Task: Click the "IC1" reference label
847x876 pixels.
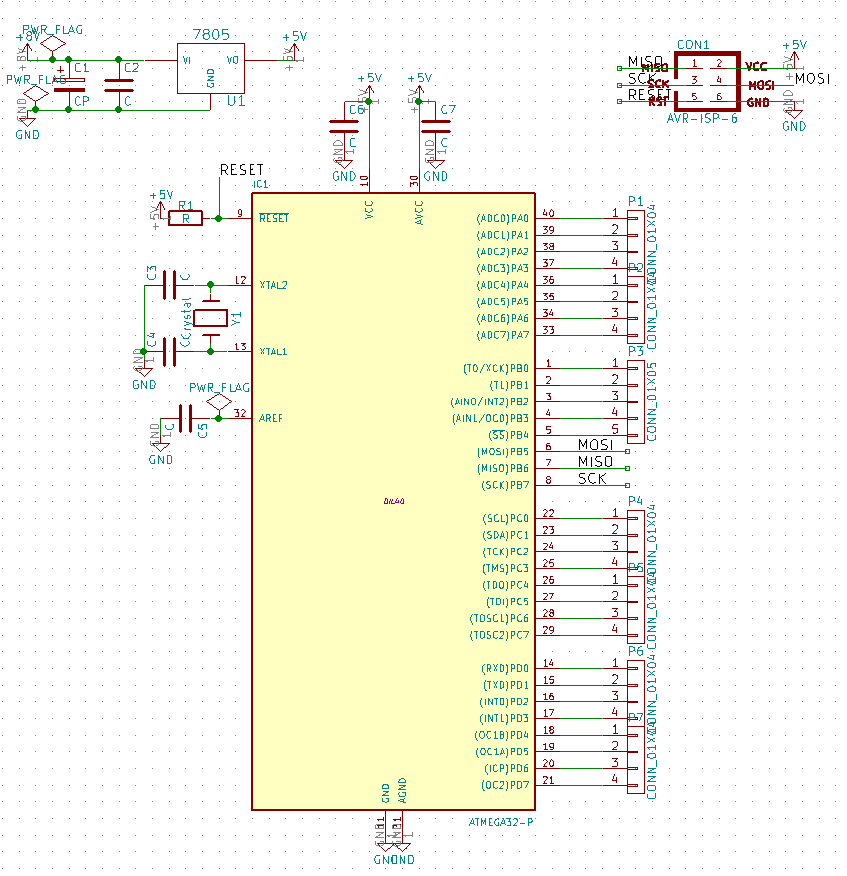Action: [260, 185]
